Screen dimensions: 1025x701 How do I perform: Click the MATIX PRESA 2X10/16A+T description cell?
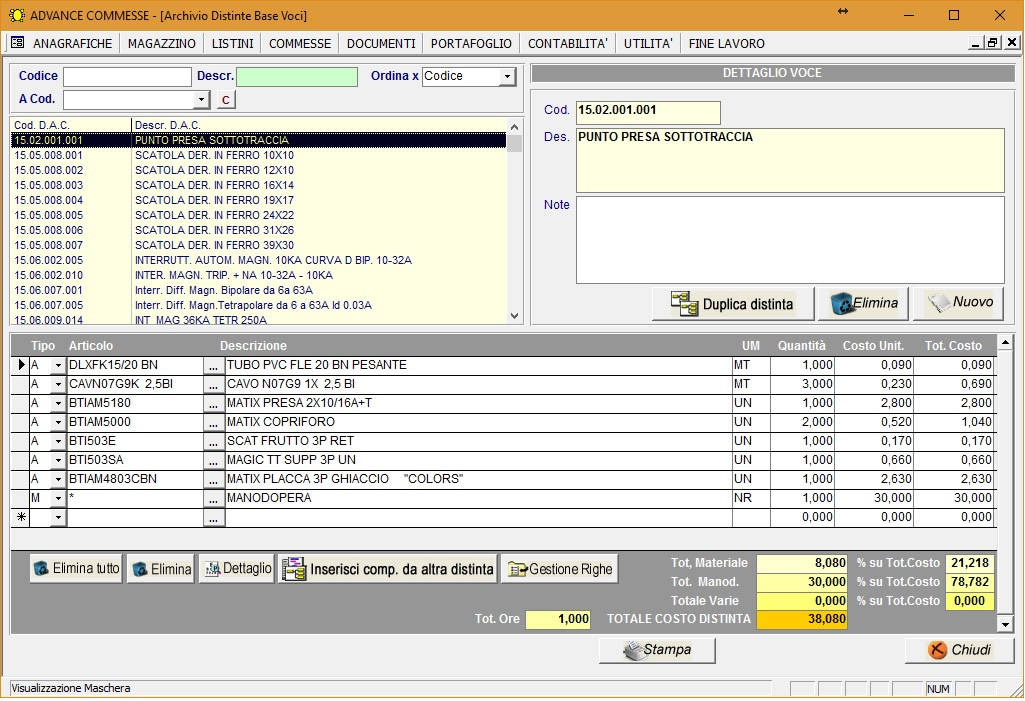(x=479, y=403)
